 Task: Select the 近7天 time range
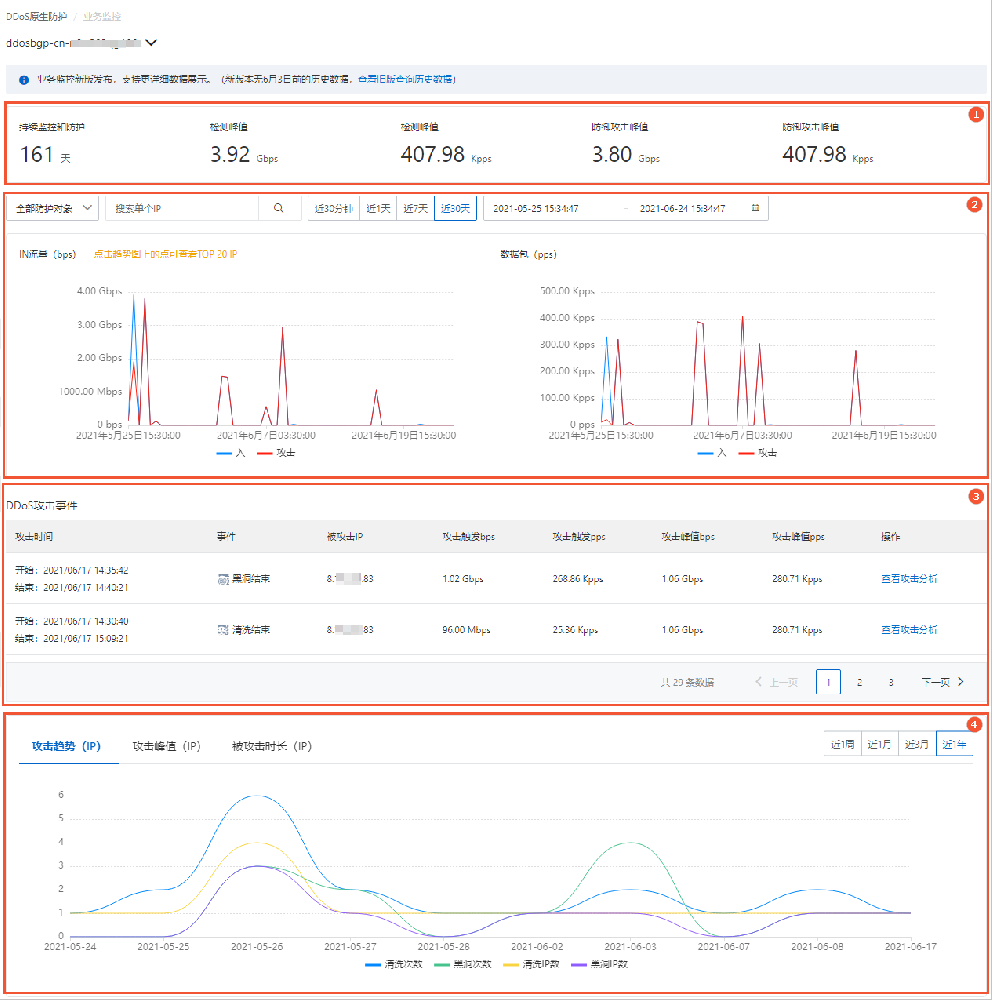(x=415, y=208)
